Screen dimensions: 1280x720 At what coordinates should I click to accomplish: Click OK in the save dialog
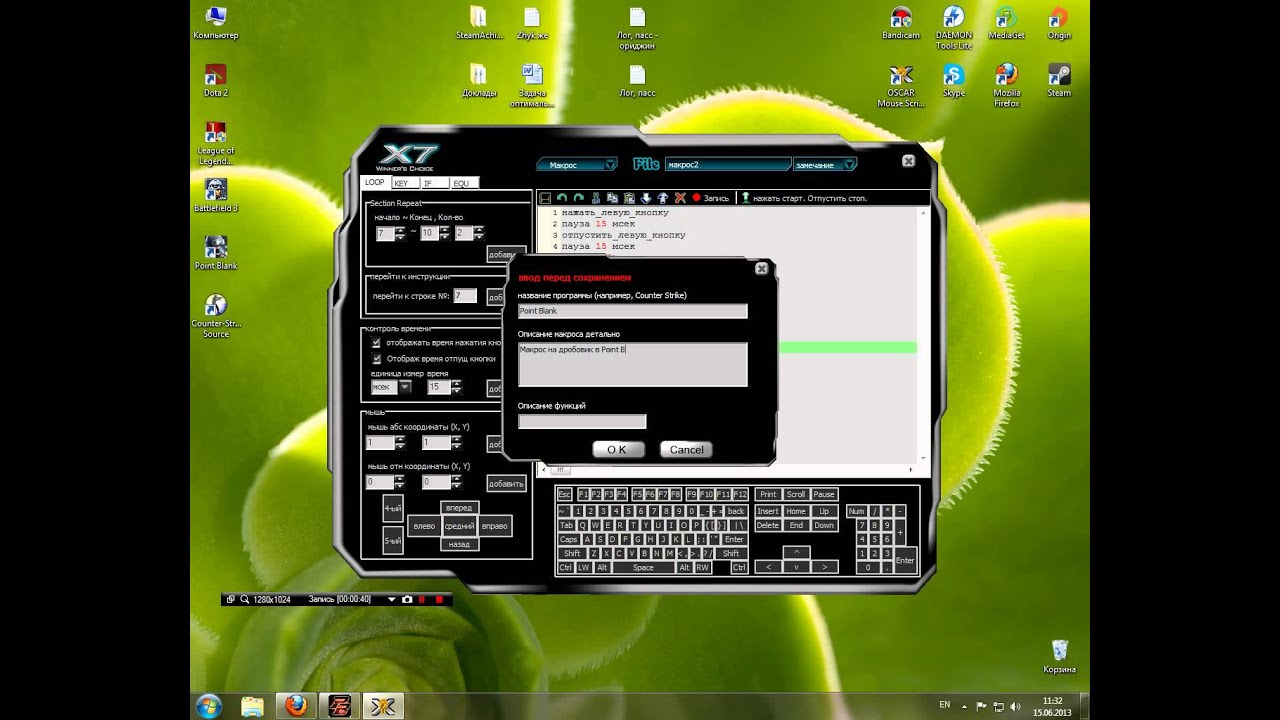(x=617, y=450)
